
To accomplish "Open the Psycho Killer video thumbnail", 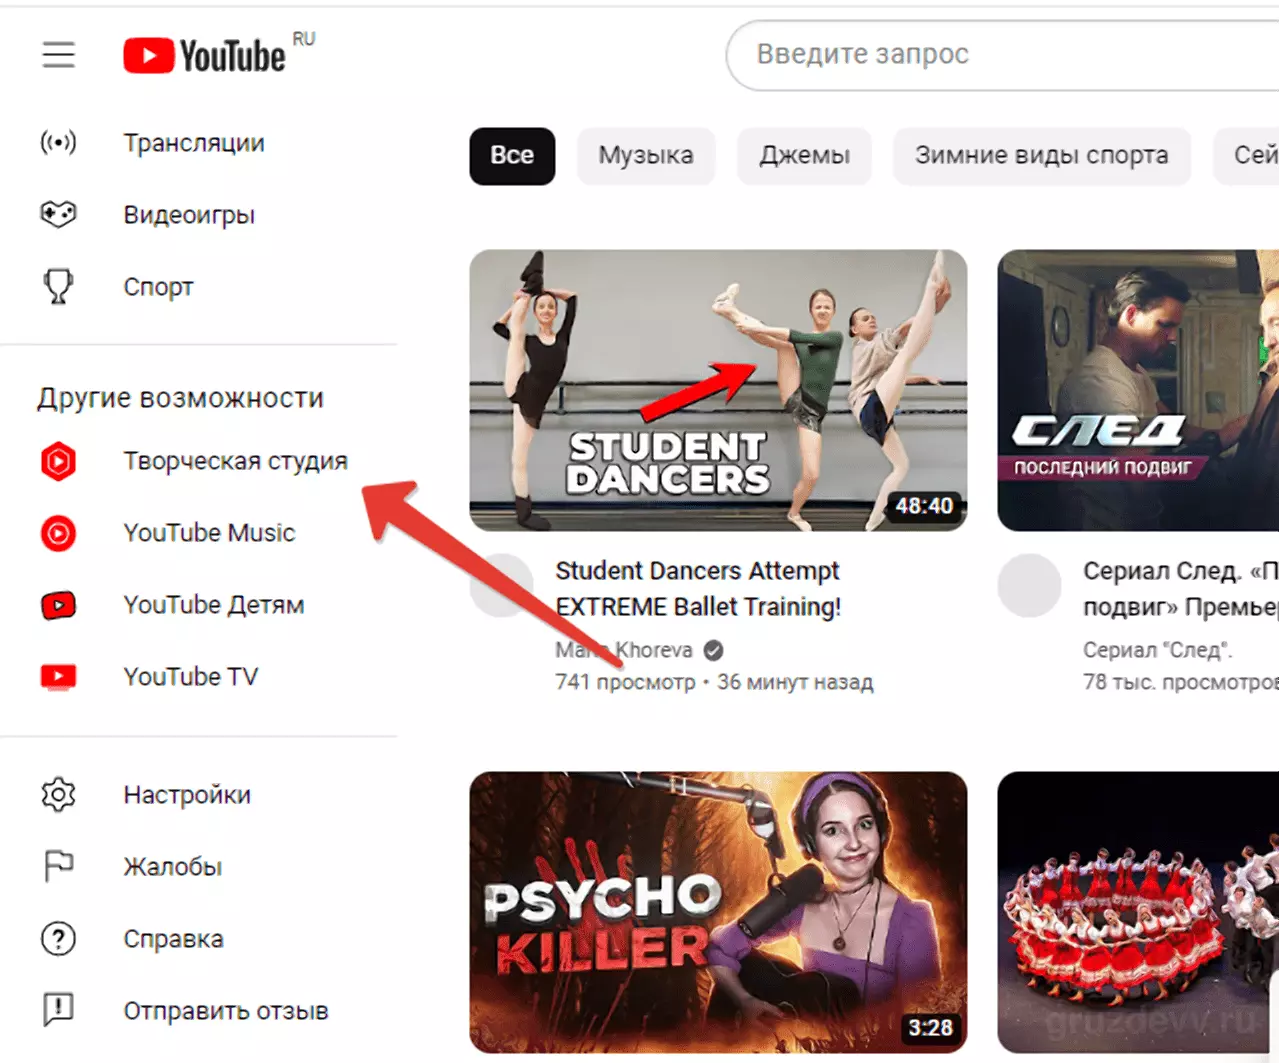I will 718,911.
